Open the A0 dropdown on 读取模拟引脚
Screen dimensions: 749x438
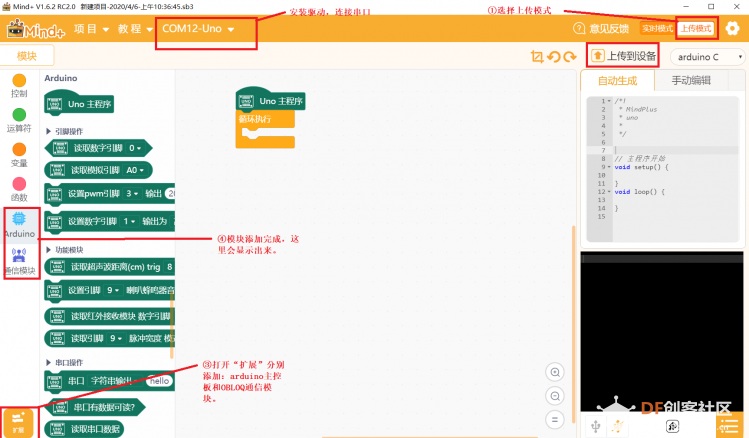(135, 170)
